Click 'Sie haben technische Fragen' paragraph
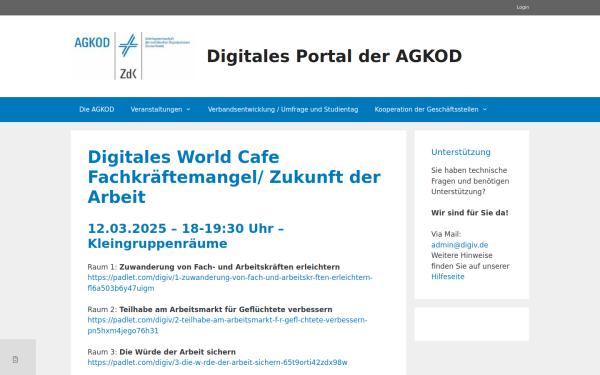 pos(470,181)
